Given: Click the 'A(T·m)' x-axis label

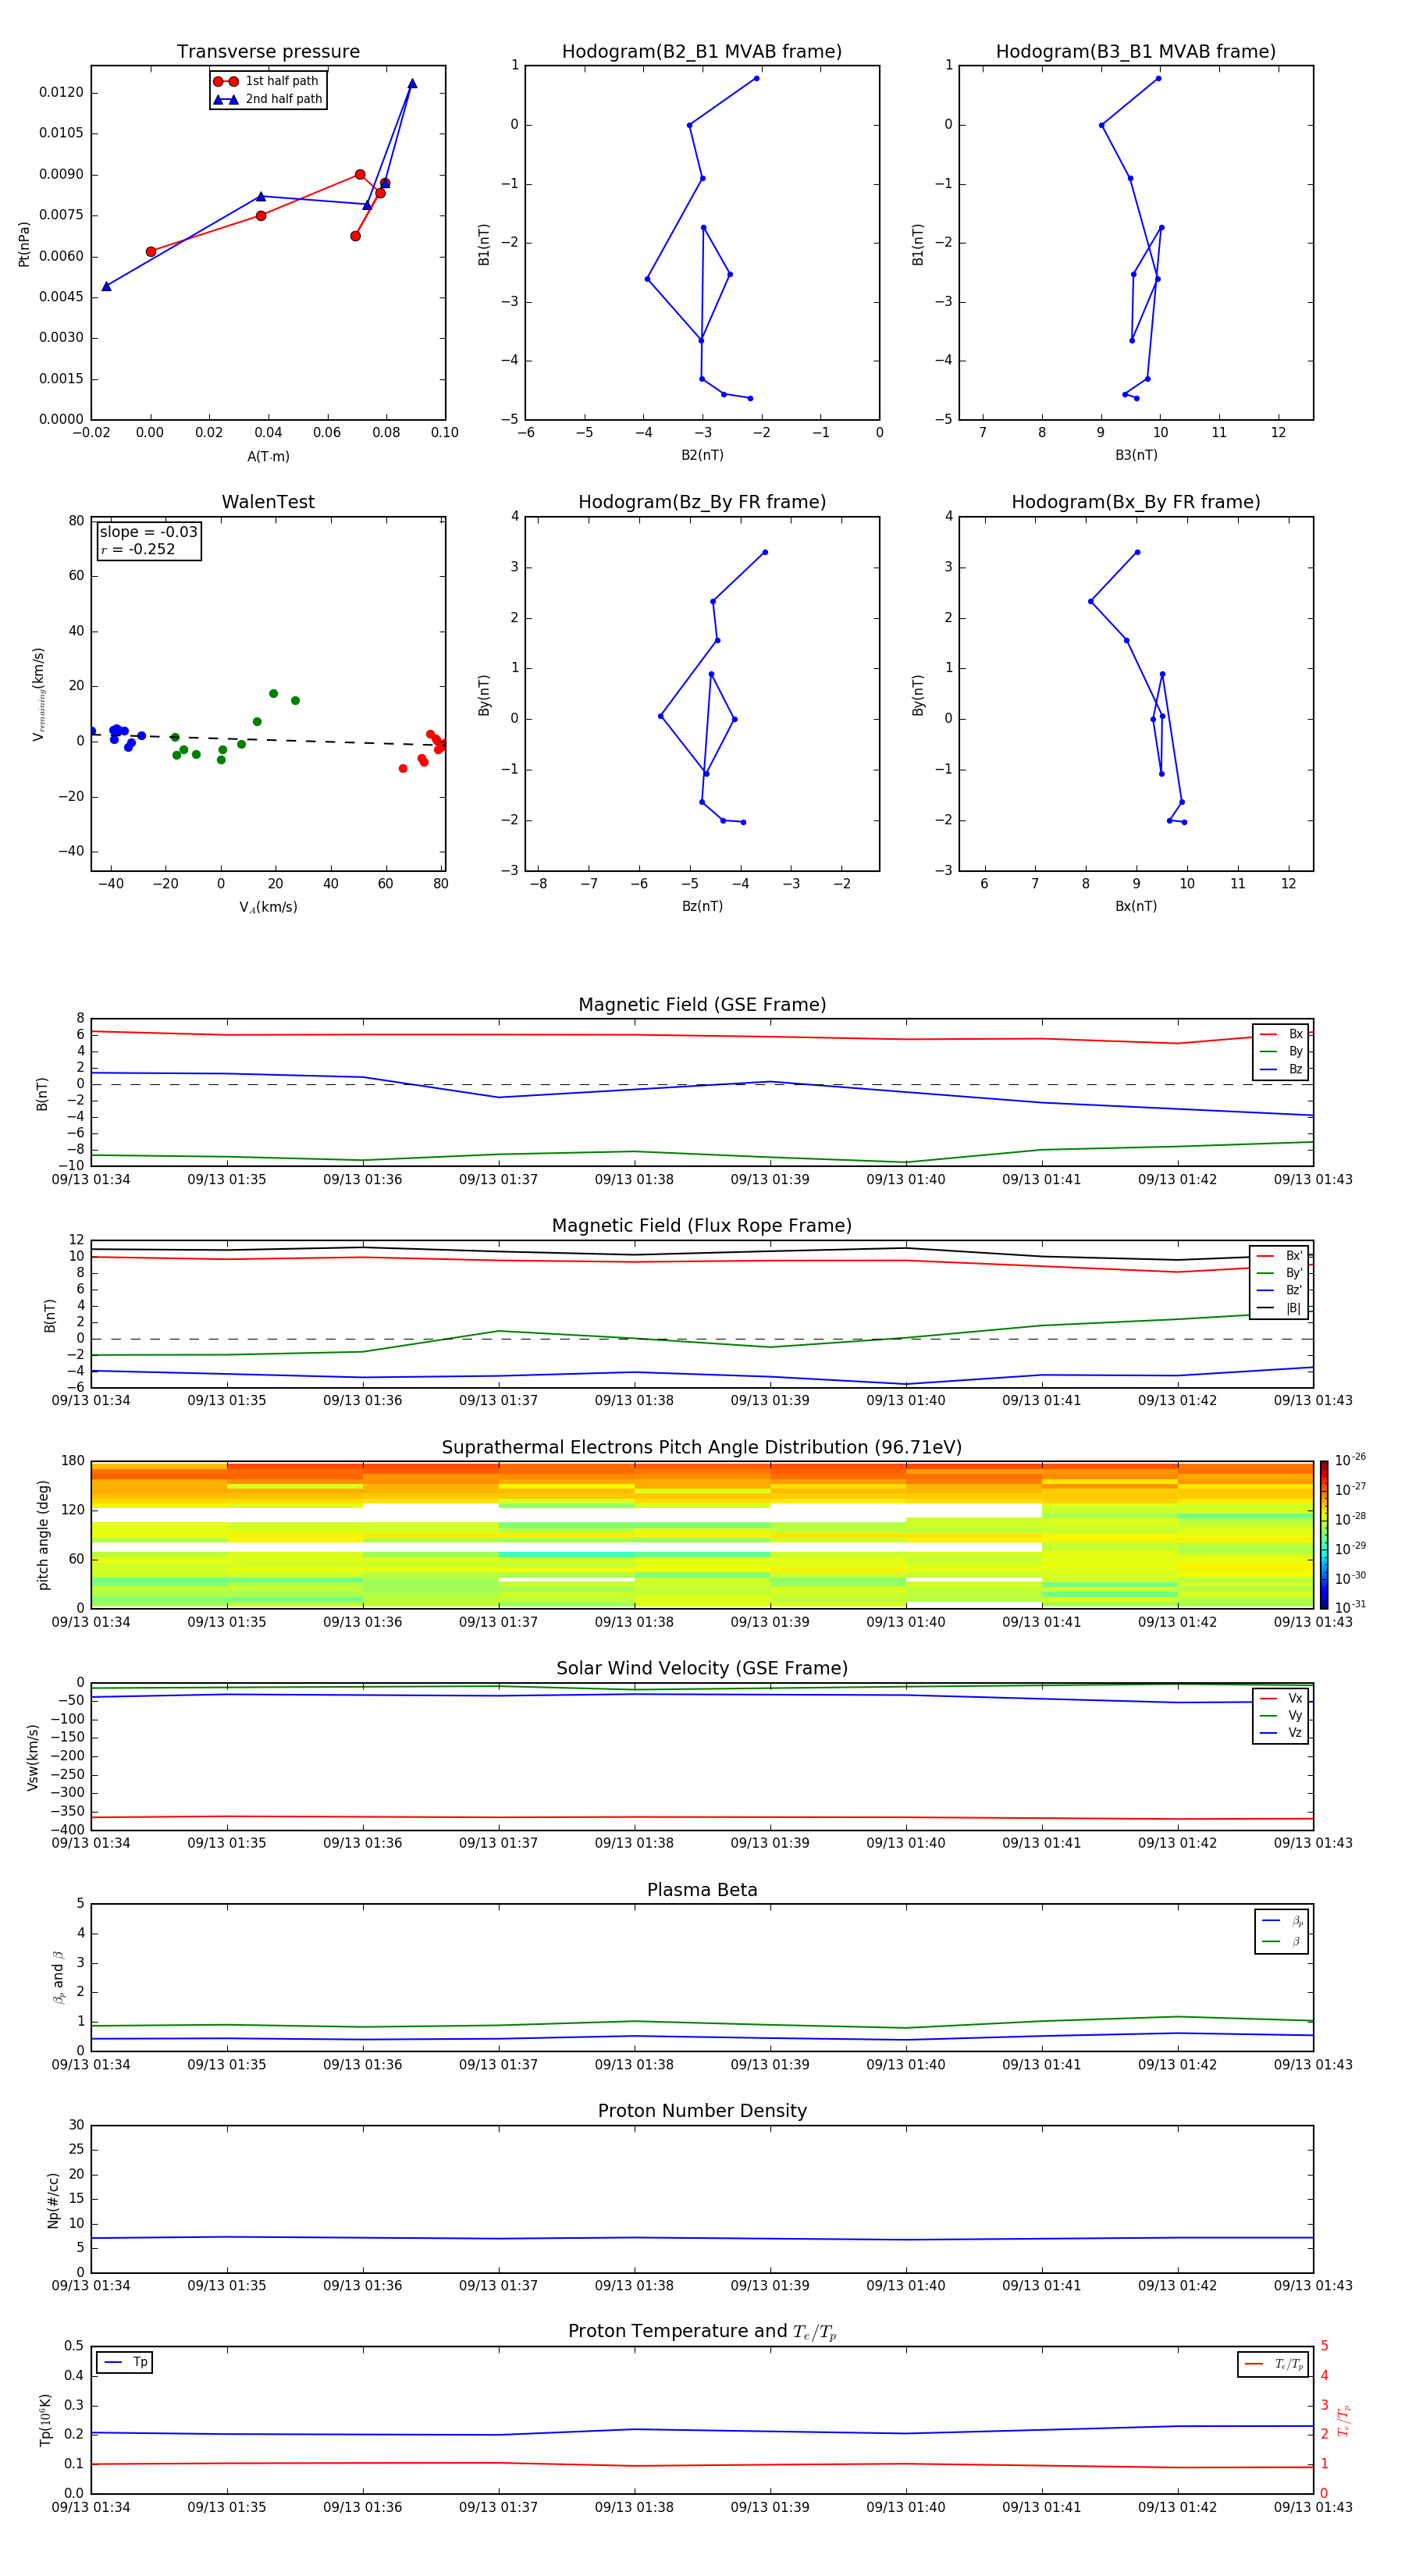Looking at the screenshot, I should coord(268,457).
